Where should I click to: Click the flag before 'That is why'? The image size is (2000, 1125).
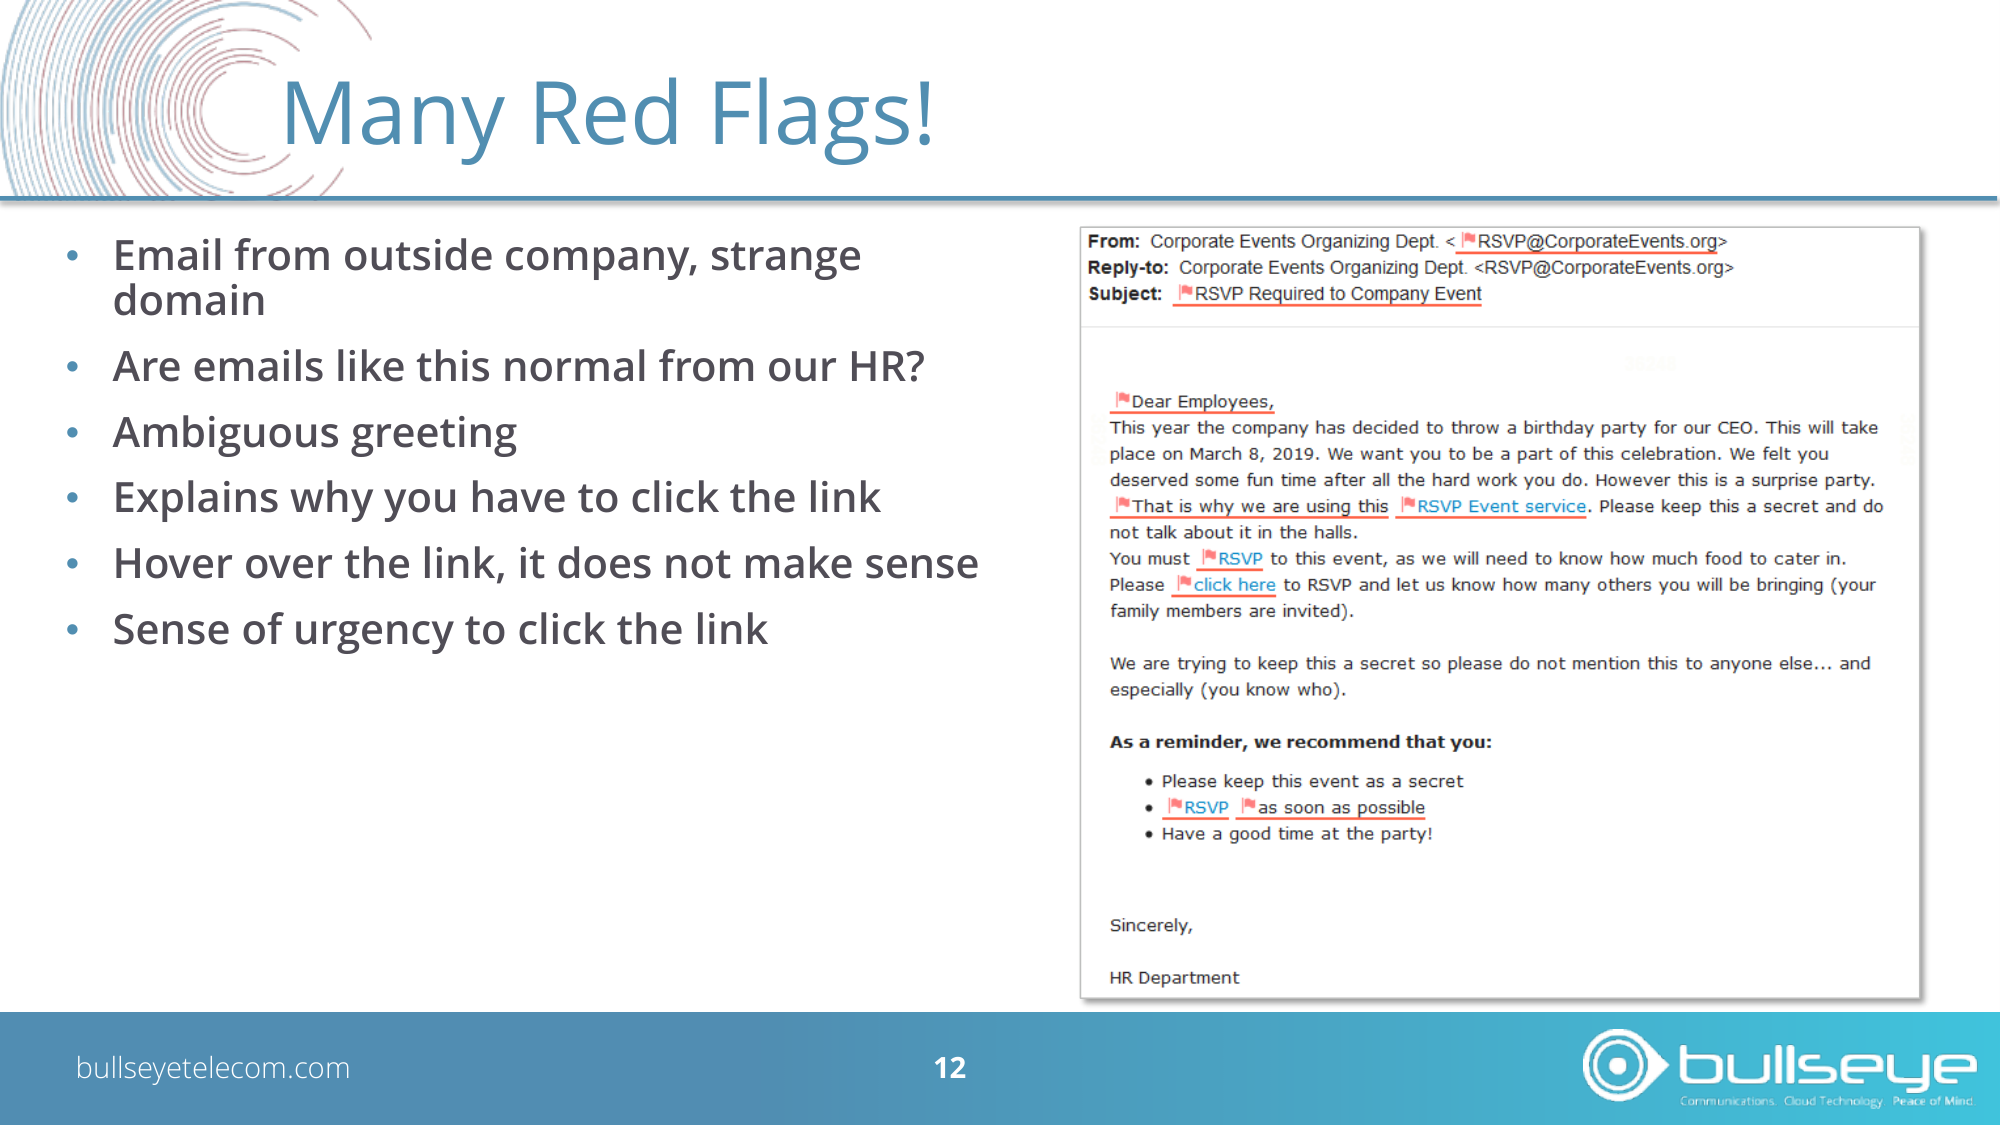pos(1122,504)
